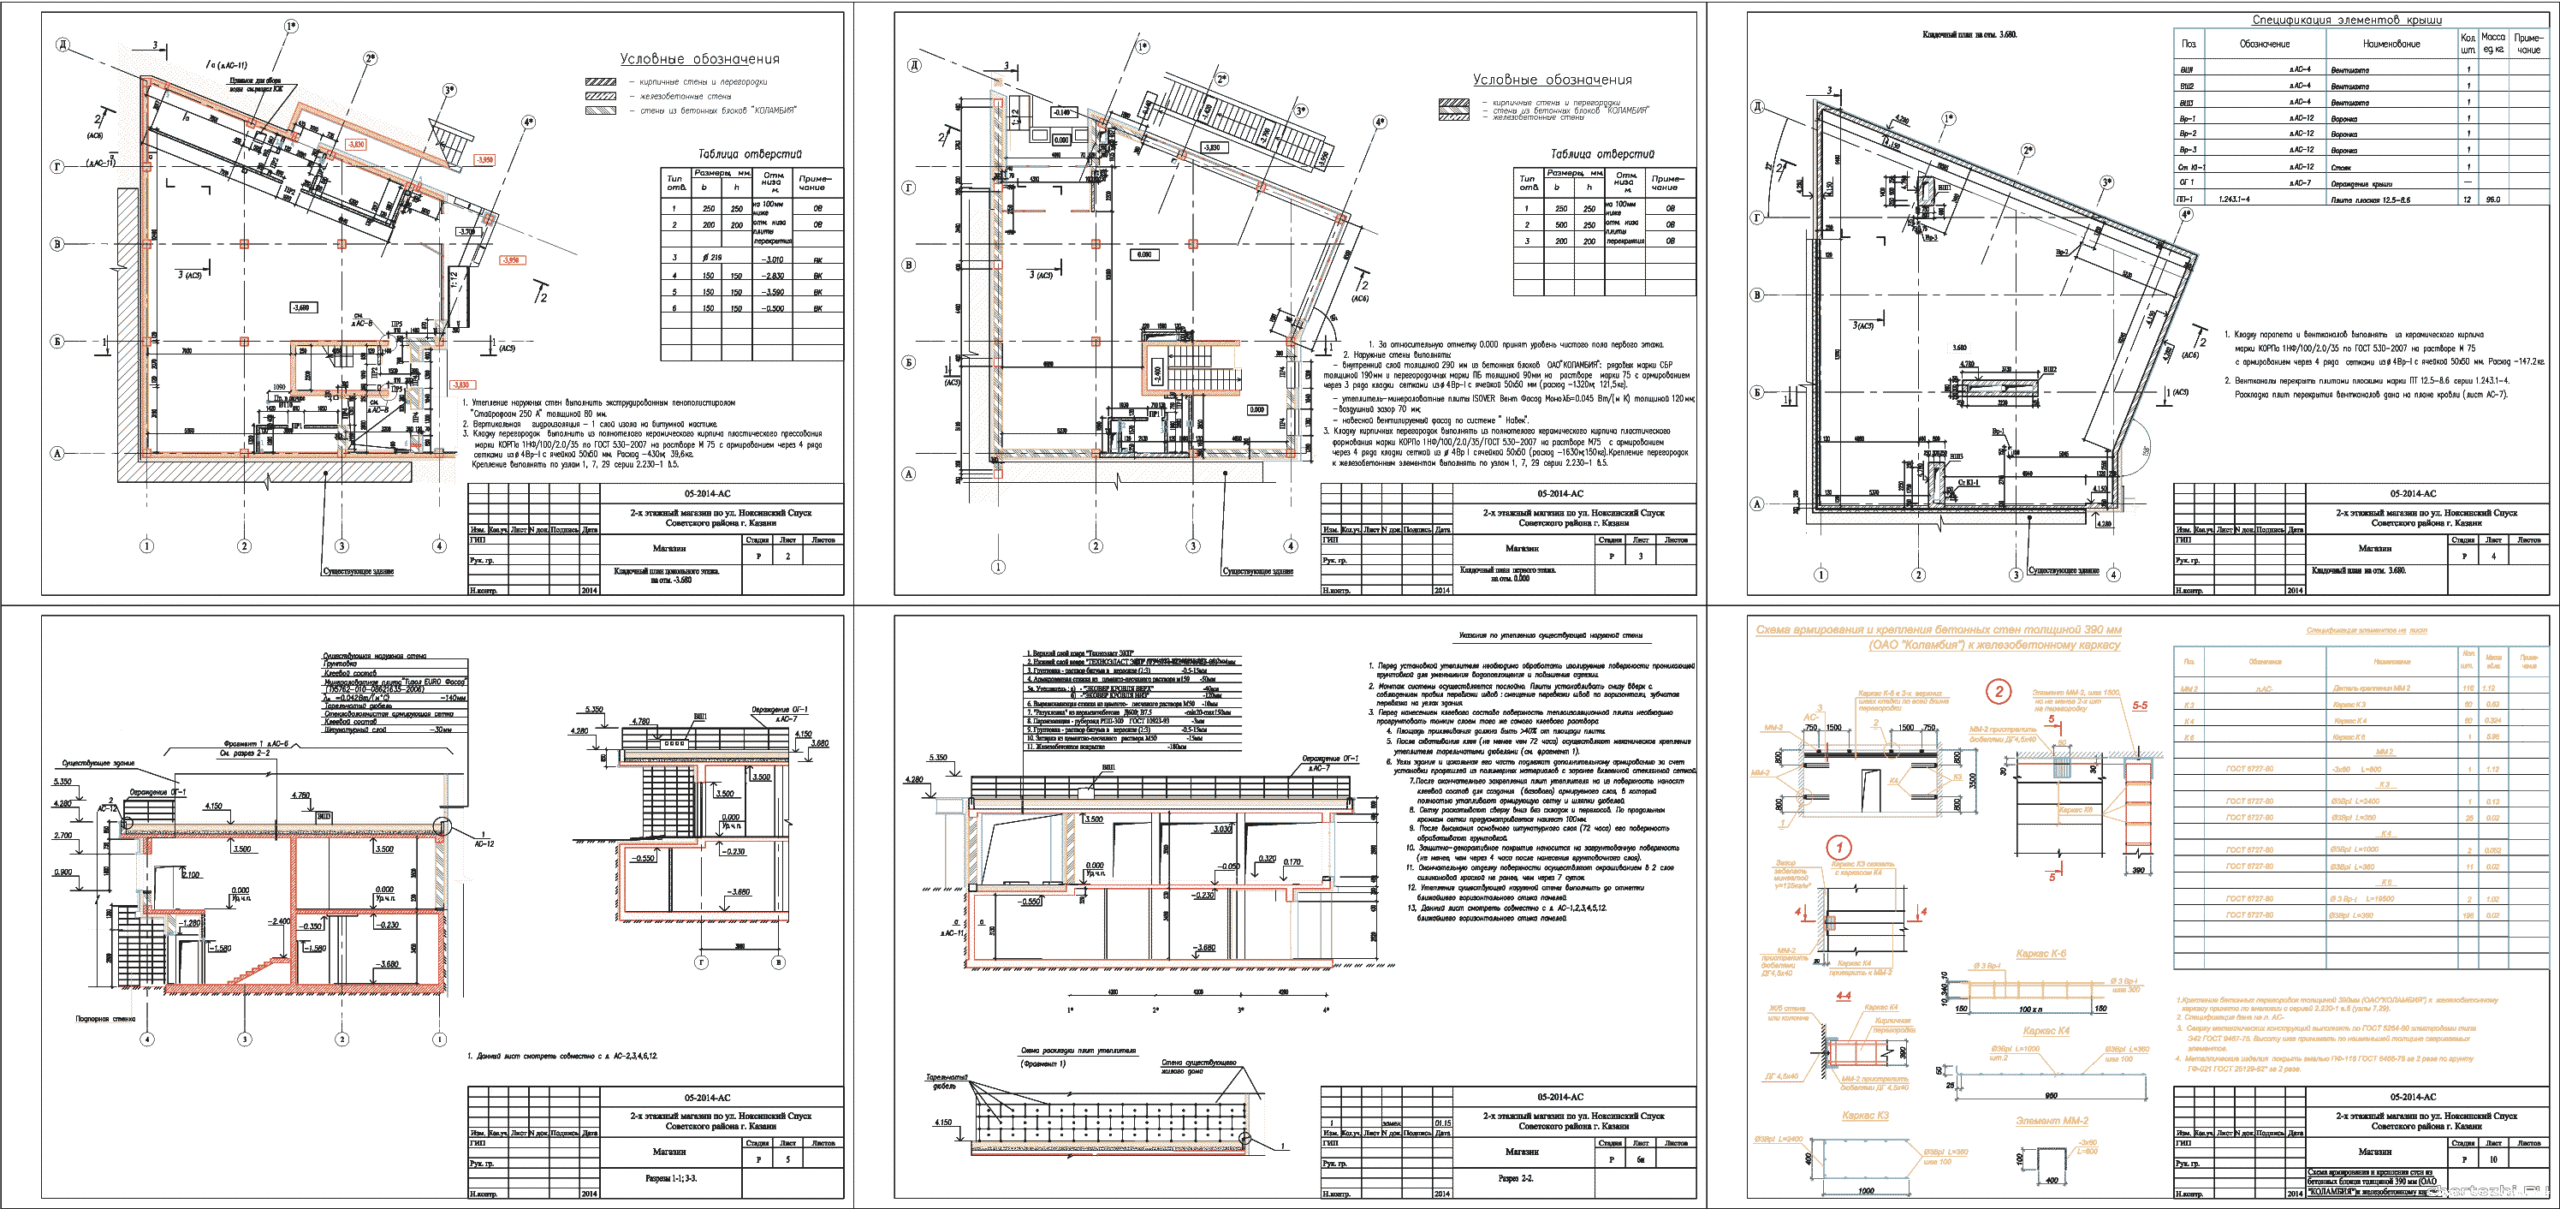Click 'Схема раскладки плит утеплителя' label
Screen dimensions: 2560x1209
click(1078, 1051)
